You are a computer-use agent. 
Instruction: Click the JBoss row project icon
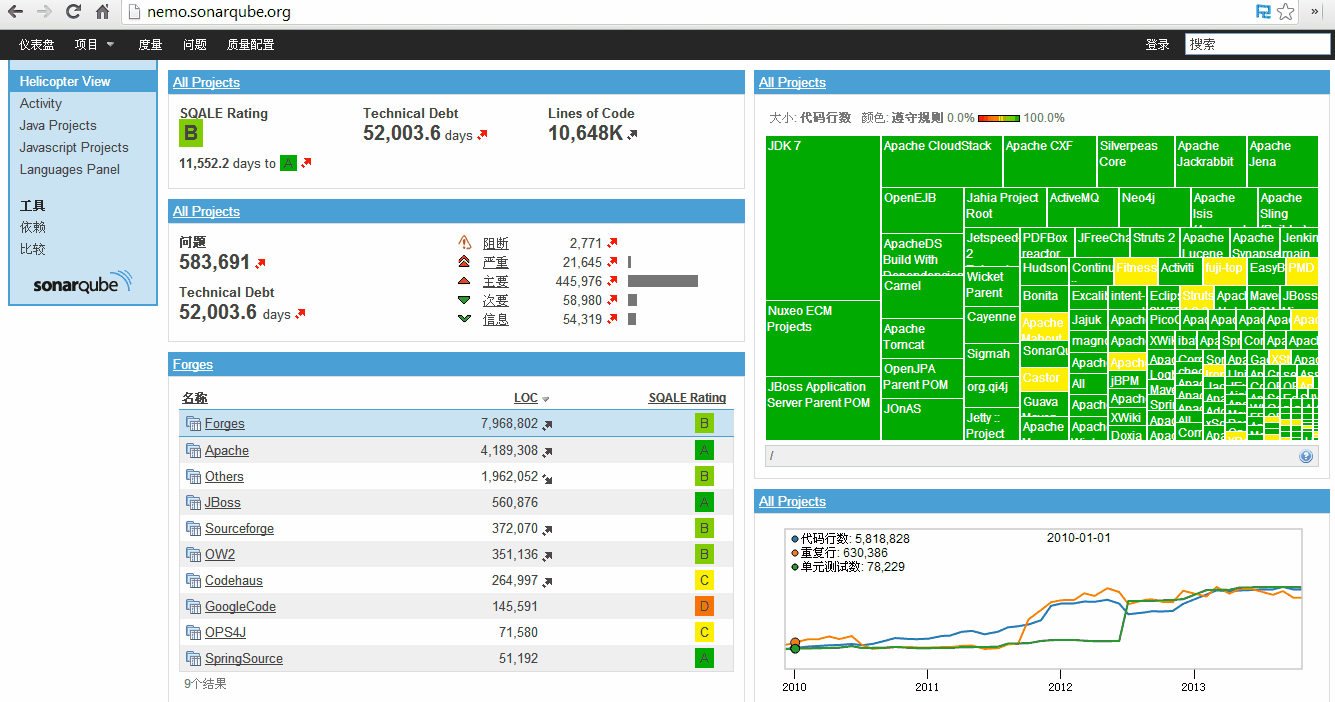[193, 502]
